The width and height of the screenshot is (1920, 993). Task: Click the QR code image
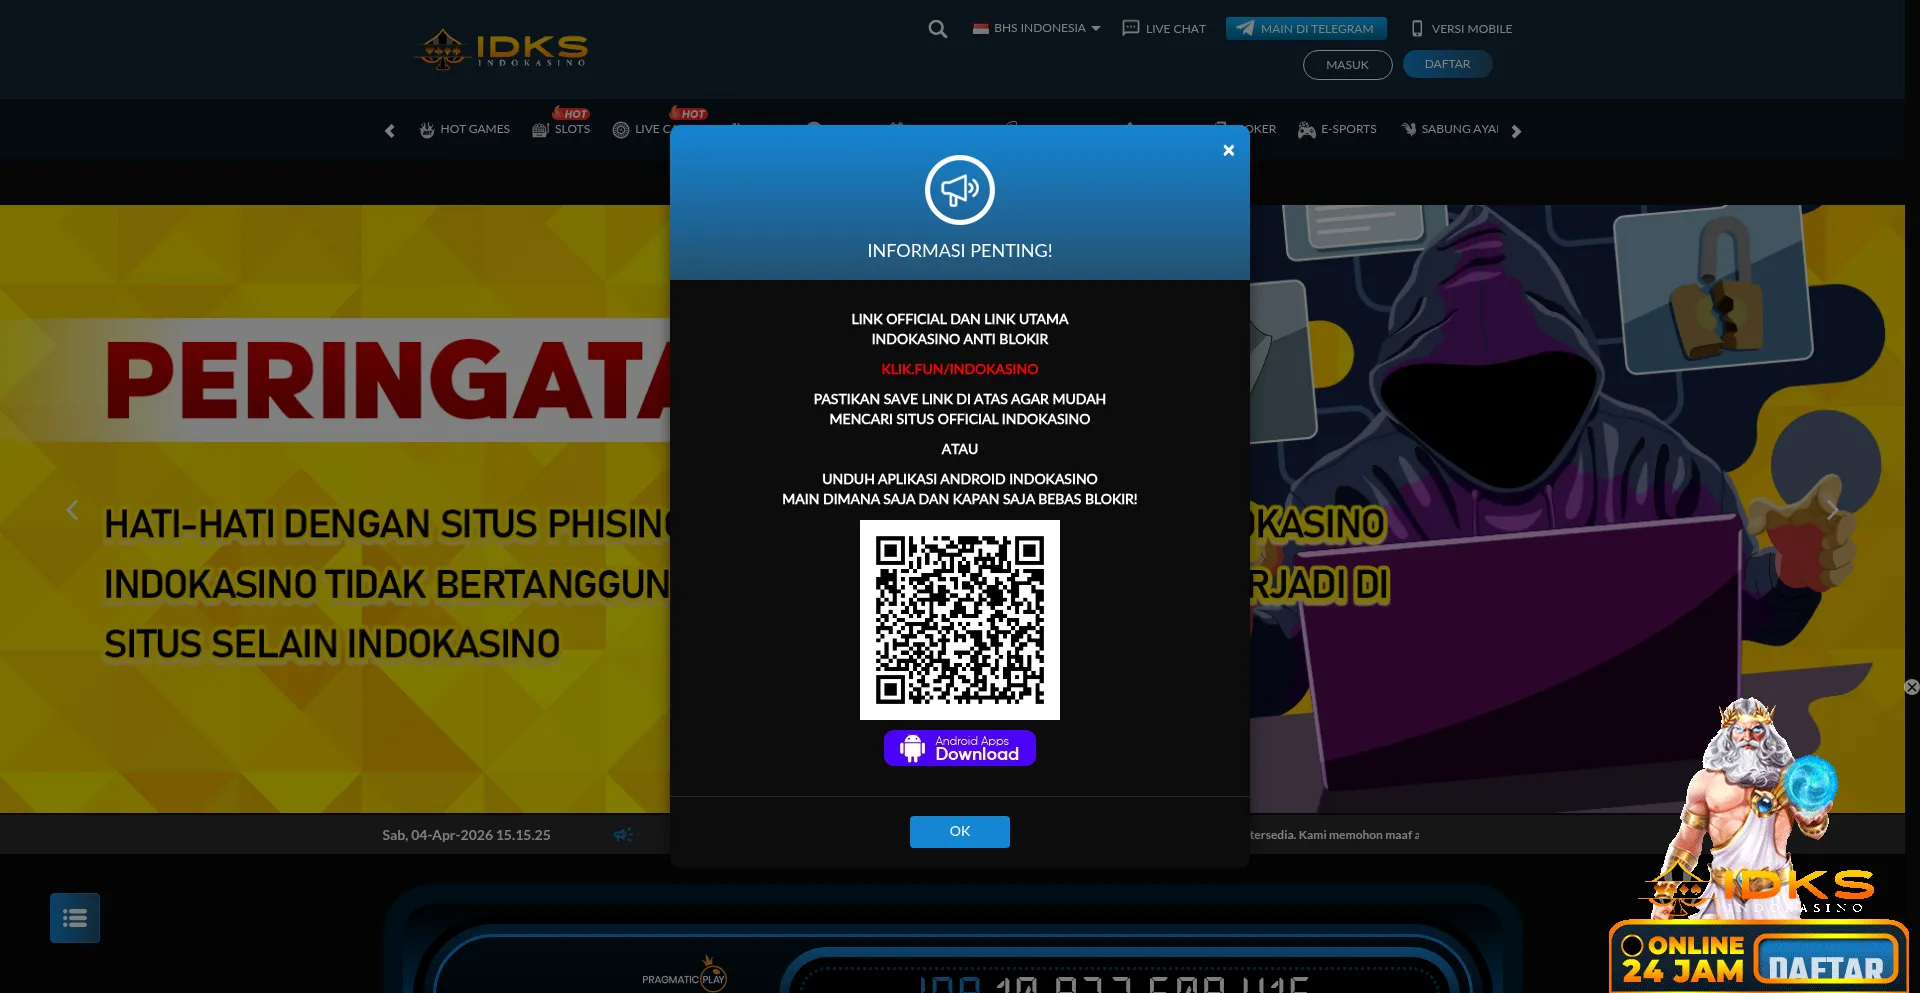959,620
